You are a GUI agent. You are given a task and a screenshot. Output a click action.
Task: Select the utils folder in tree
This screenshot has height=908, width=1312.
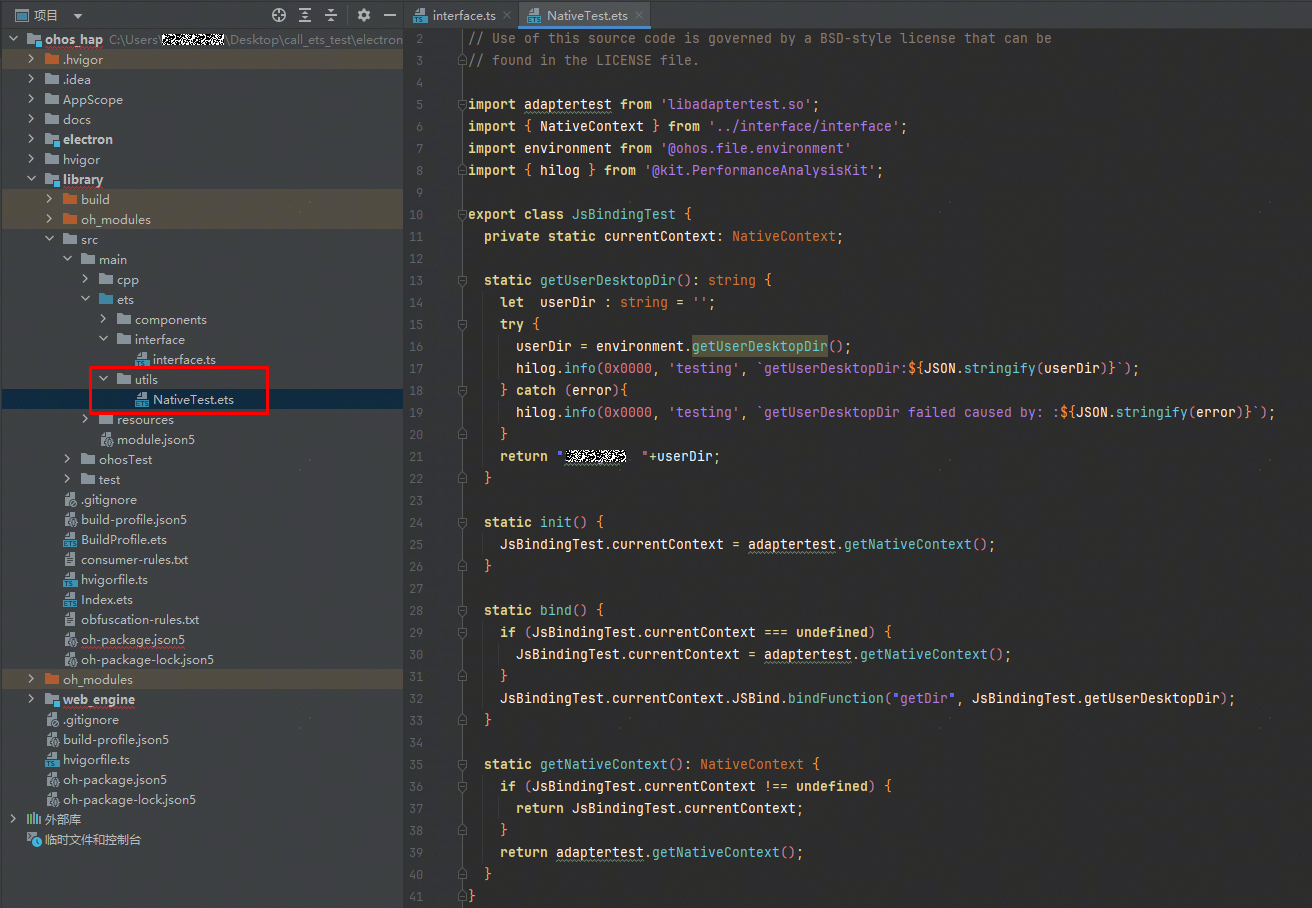pos(146,380)
